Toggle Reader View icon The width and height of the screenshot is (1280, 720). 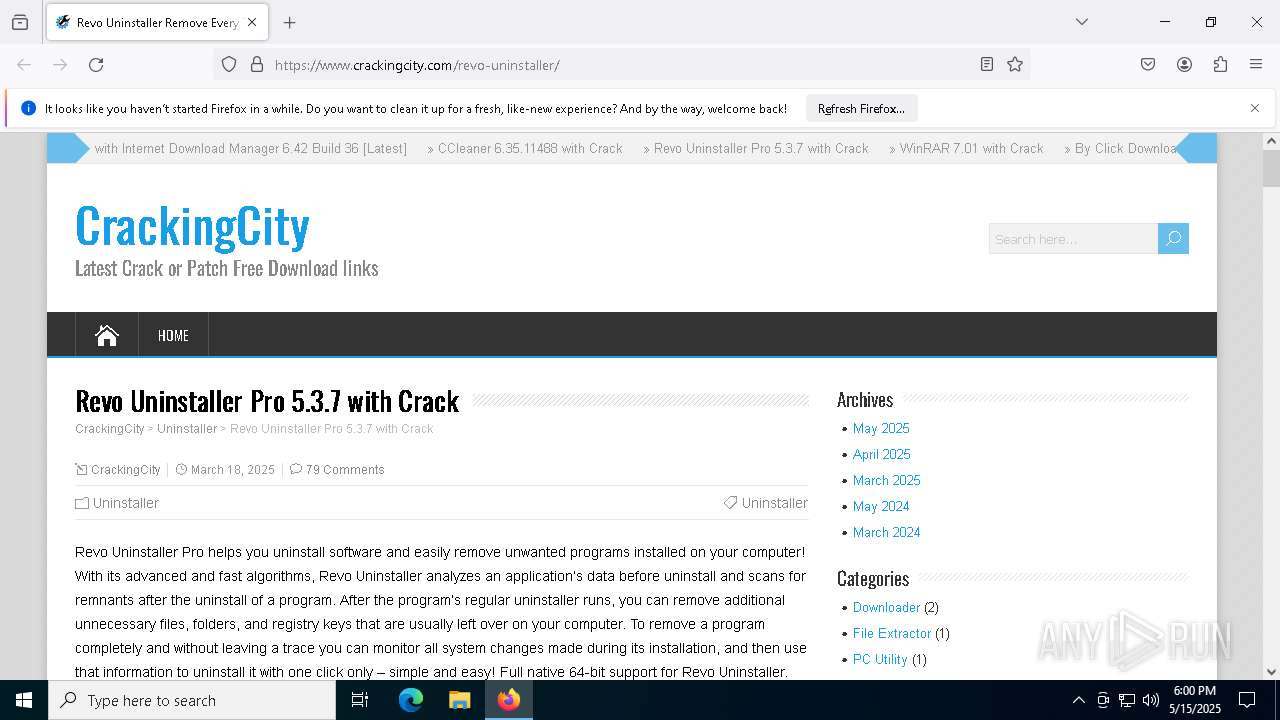pos(987,64)
